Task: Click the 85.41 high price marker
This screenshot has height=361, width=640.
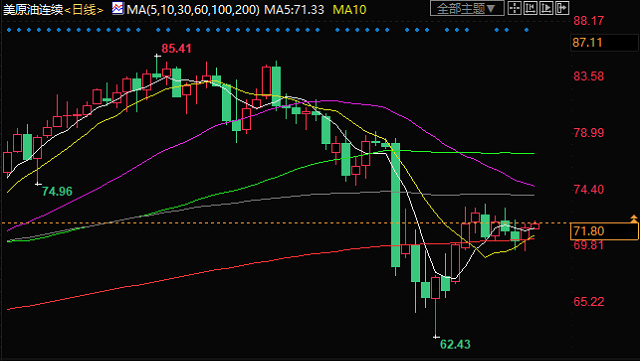Action: [x=176, y=49]
